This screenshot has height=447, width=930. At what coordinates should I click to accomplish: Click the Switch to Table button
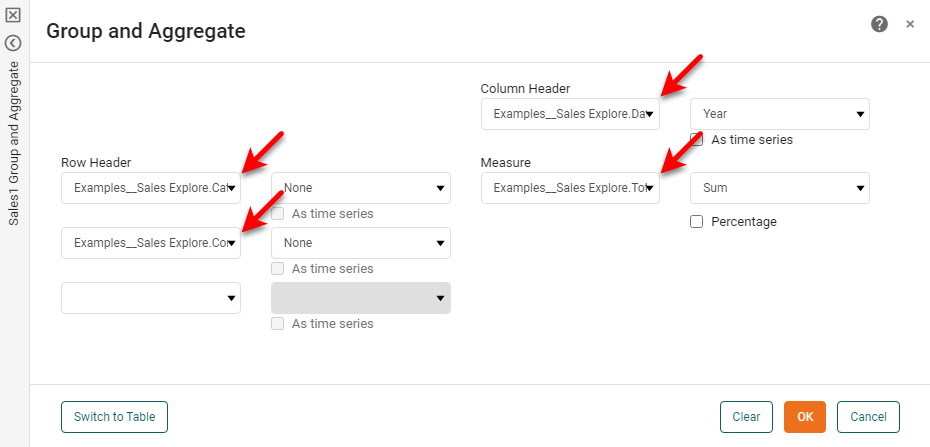pos(114,417)
